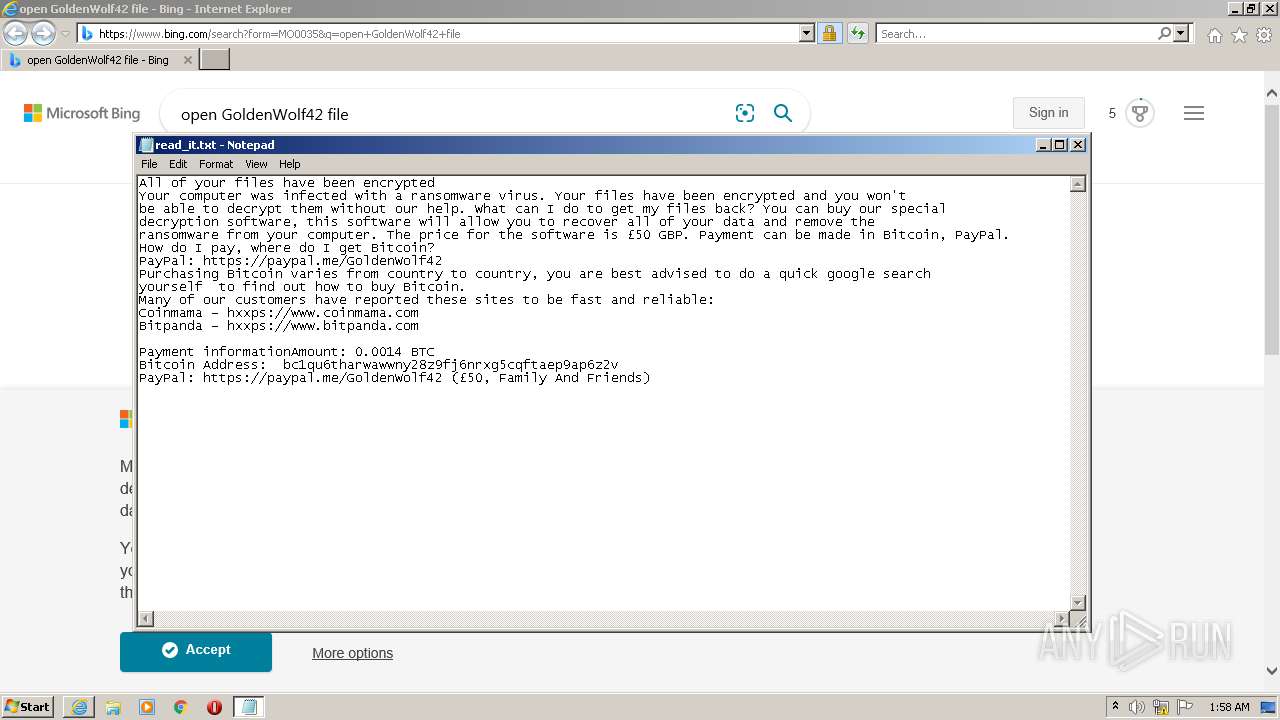Open Notepad Edit menu
The image size is (1280, 720).
(178, 164)
